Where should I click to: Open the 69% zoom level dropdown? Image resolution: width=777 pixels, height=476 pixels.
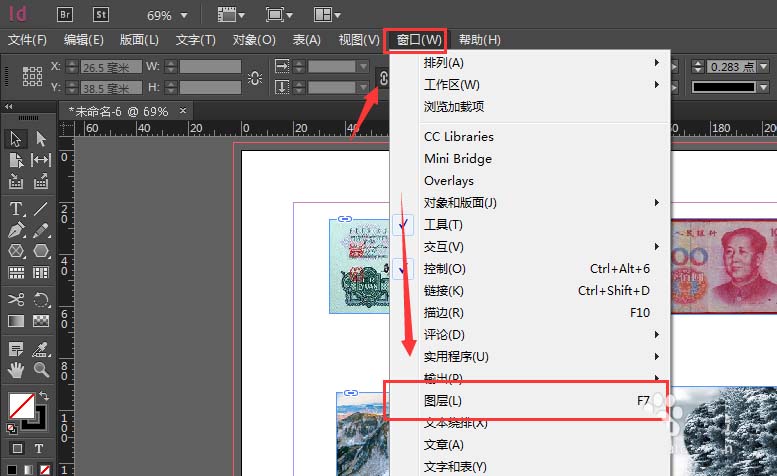[x=184, y=15]
